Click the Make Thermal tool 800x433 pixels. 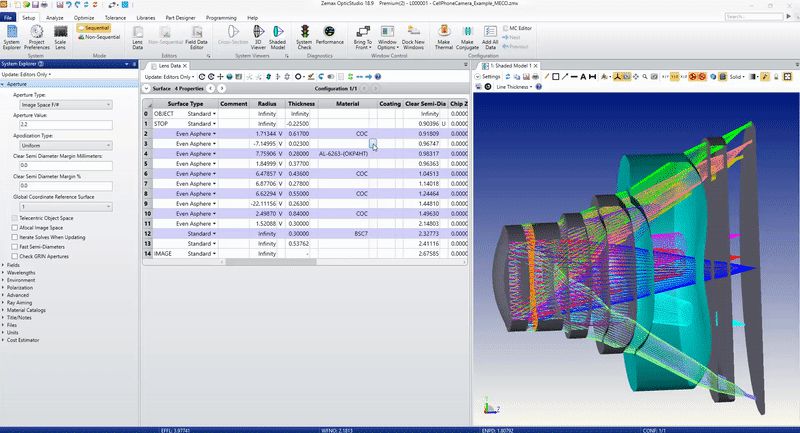click(443, 38)
